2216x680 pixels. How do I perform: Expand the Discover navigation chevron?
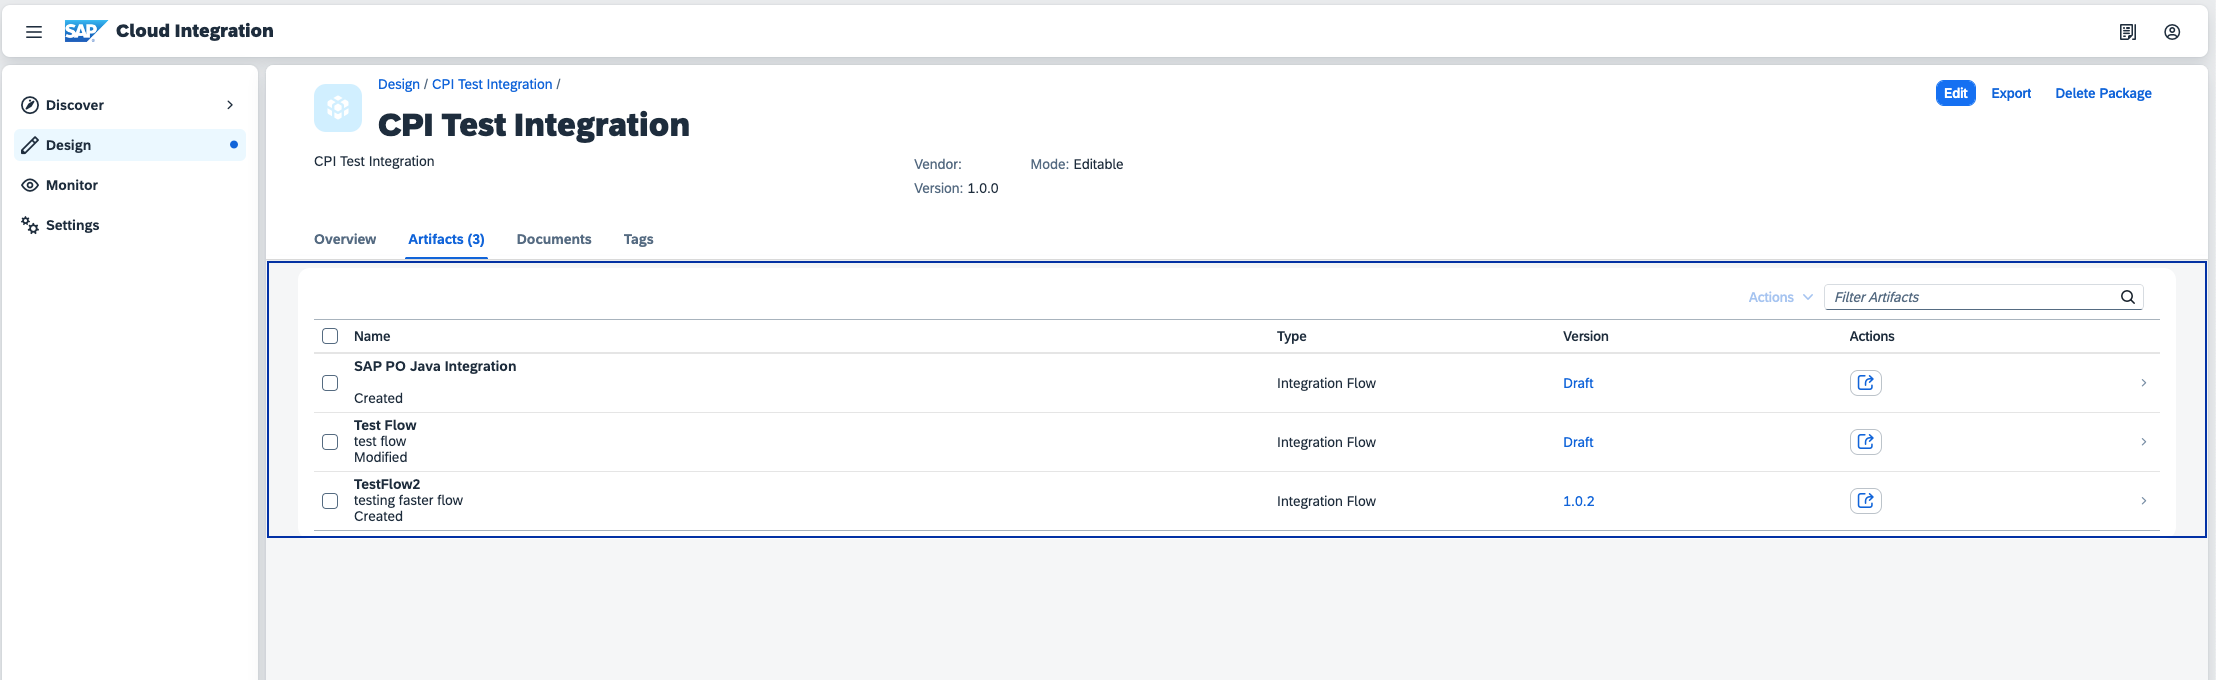230,105
